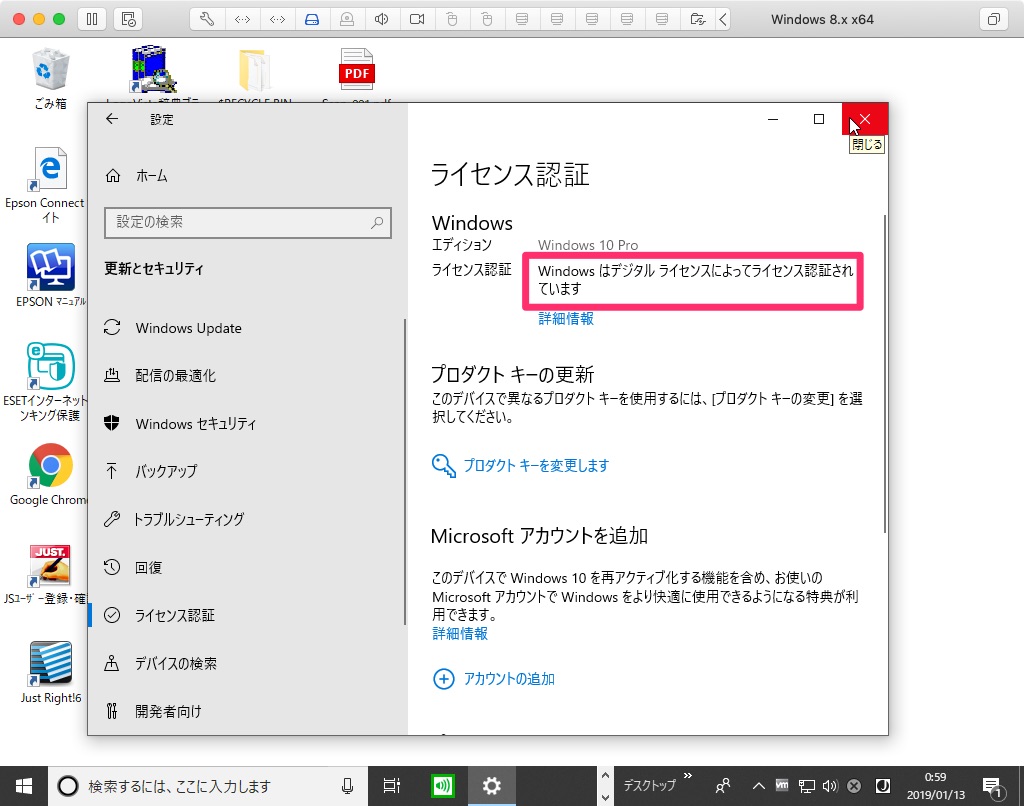Expand the デスクトップ toolbar double chevron

[x=688, y=776]
